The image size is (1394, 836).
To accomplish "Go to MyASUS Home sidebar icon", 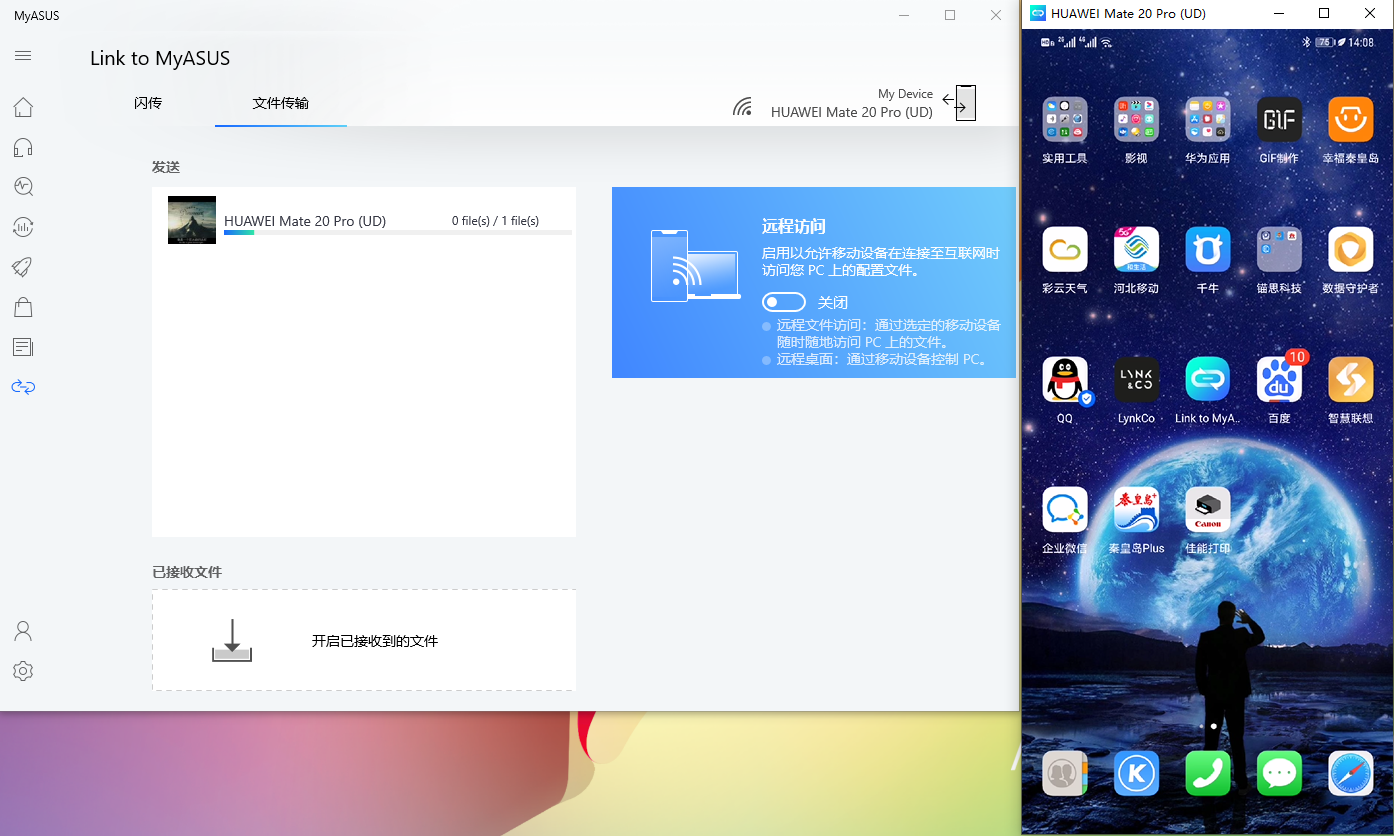I will click(x=23, y=107).
